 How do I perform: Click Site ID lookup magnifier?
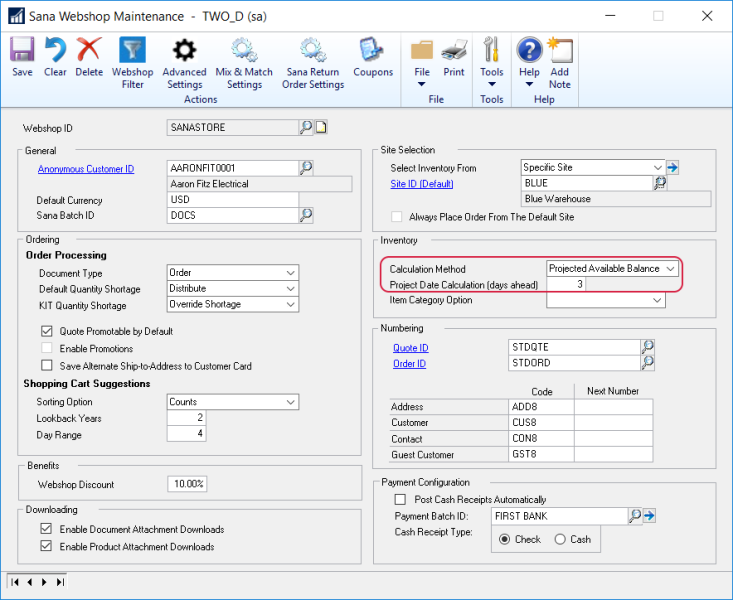[660, 183]
